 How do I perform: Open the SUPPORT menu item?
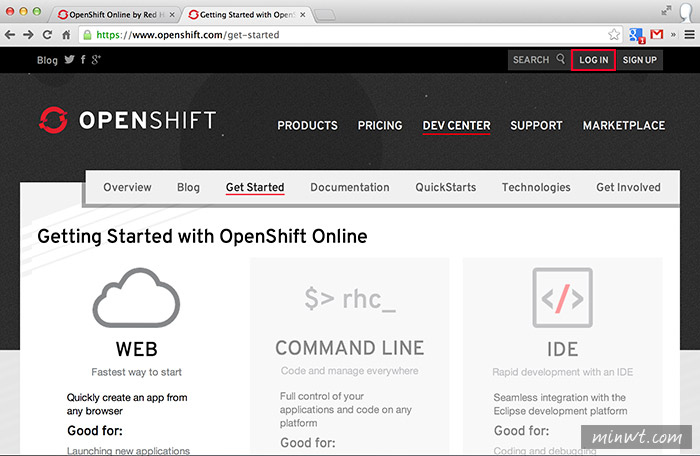pos(536,126)
